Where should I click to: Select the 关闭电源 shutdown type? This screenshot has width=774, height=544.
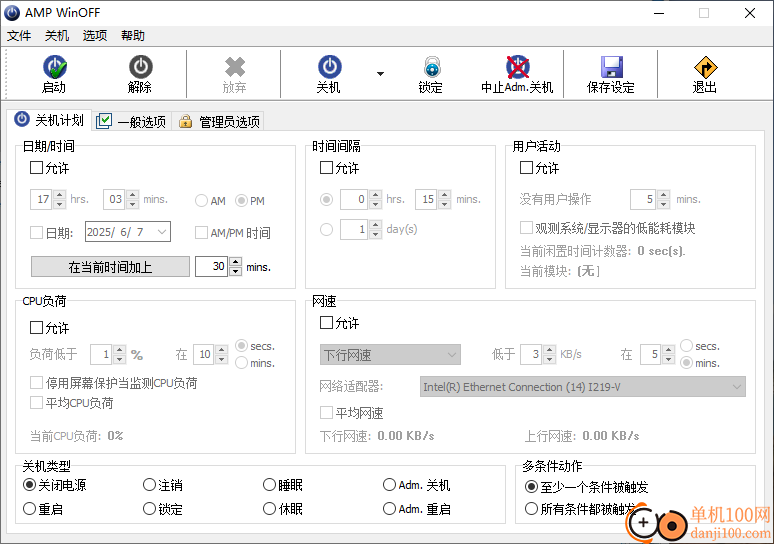coord(30,485)
